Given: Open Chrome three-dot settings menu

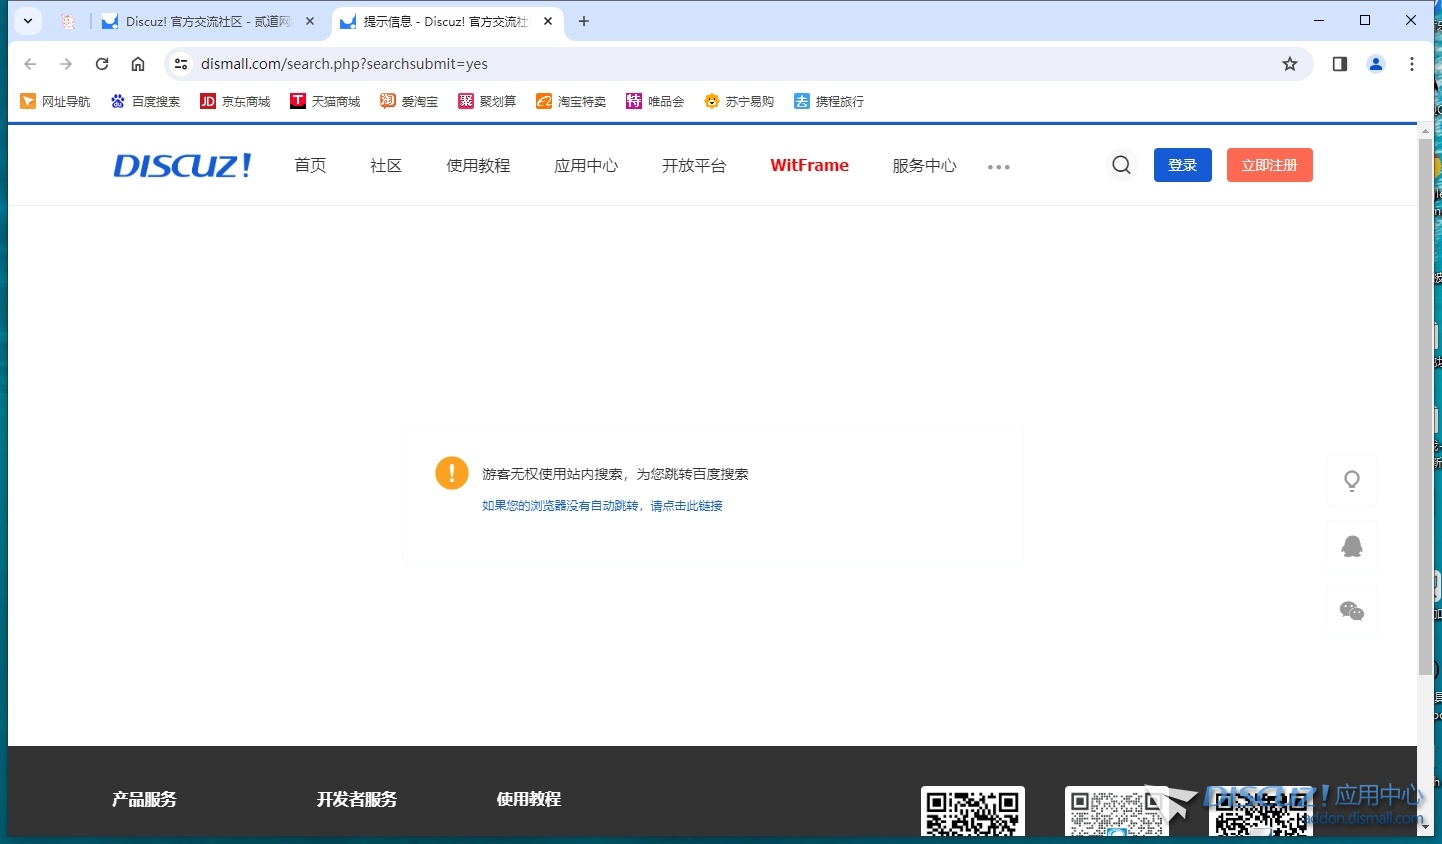Looking at the screenshot, I should coord(1412,64).
